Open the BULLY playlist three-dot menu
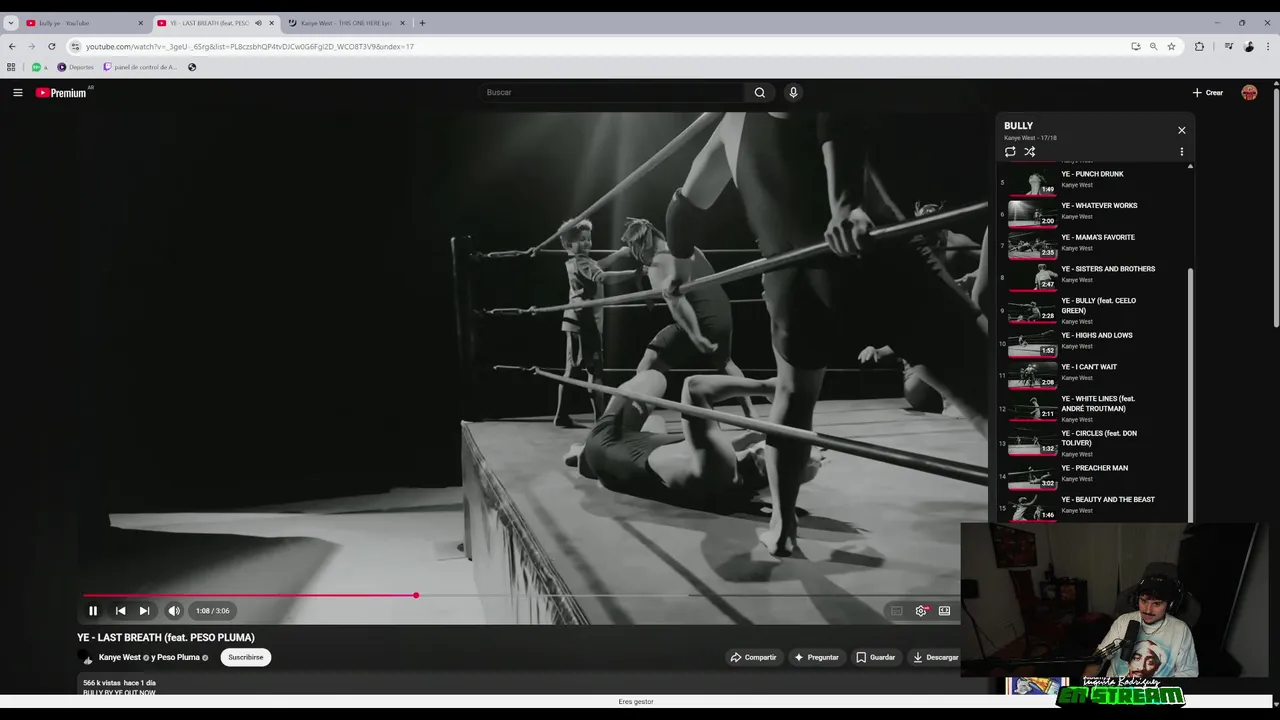Viewport: 1280px width, 720px height. click(x=1181, y=152)
